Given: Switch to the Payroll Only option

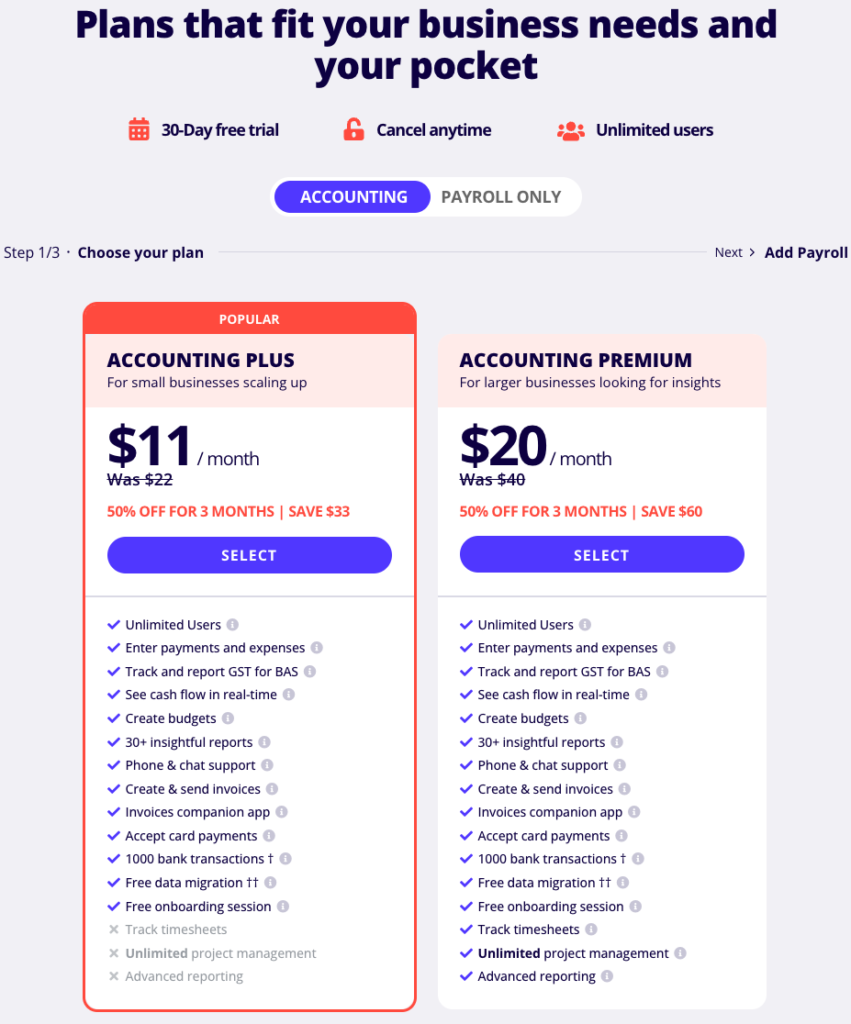Looking at the screenshot, I should pyautogui.click(x=501, y=197).
